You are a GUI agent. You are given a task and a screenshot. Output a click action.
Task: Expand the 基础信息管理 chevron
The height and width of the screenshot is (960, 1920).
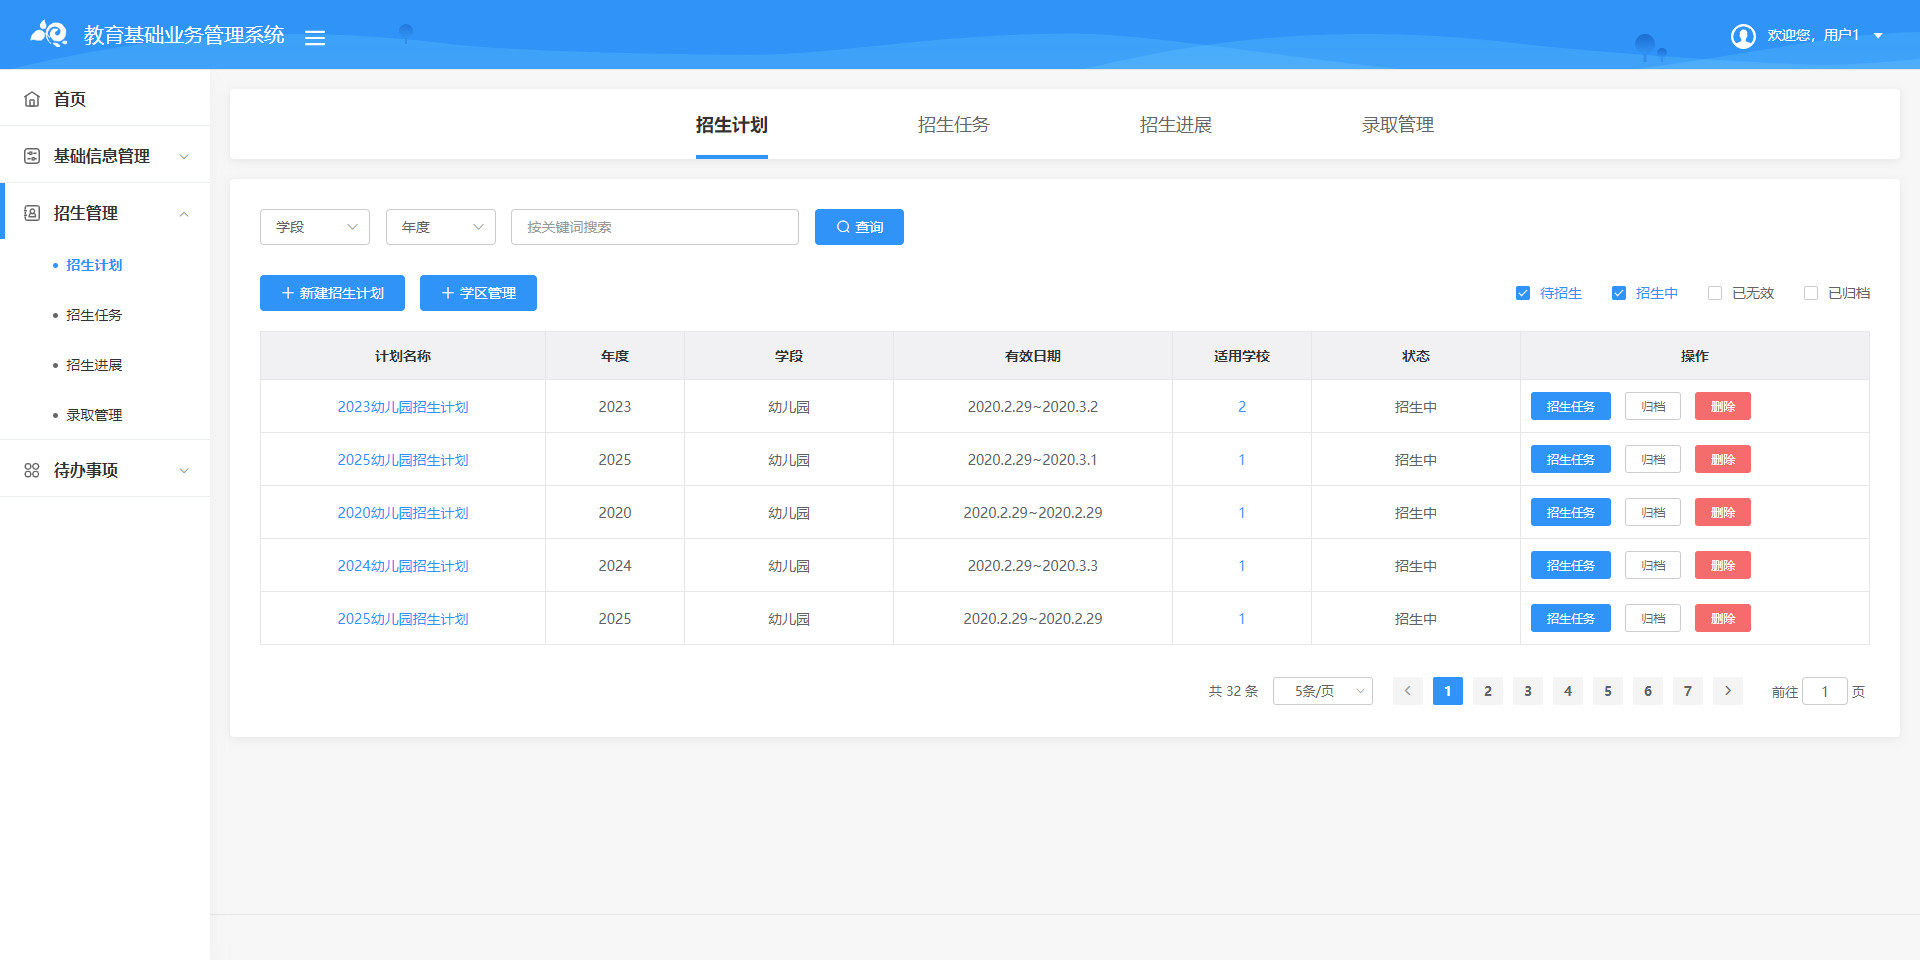point(184,156)
